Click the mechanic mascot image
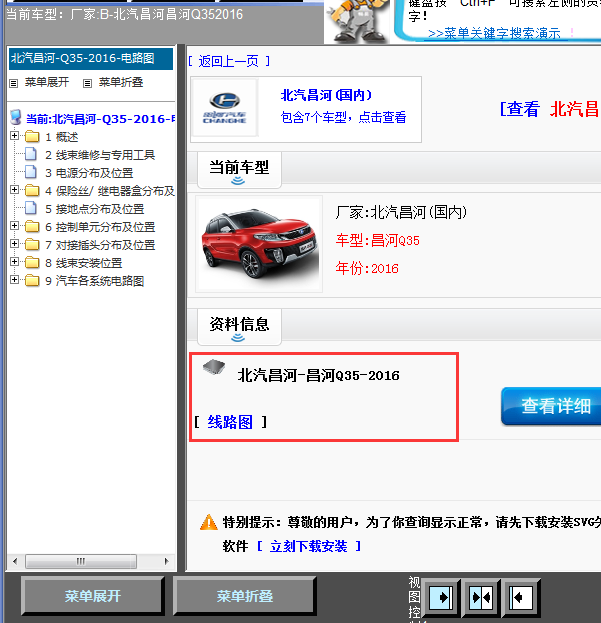 click(357, 21)
